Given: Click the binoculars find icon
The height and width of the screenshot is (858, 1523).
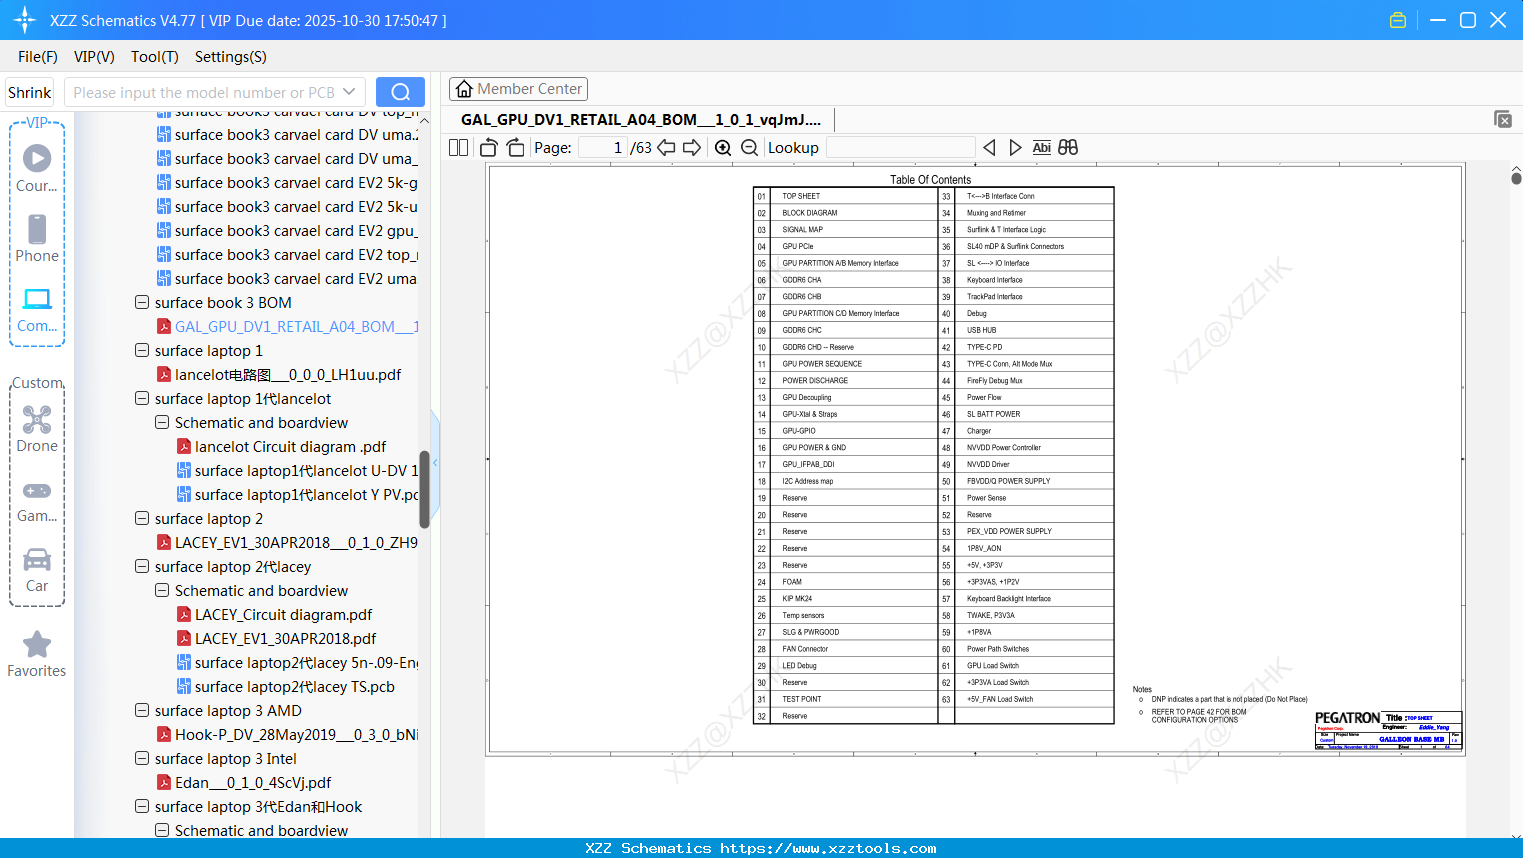Looking at the screenshot, I should coord(1068,148).
